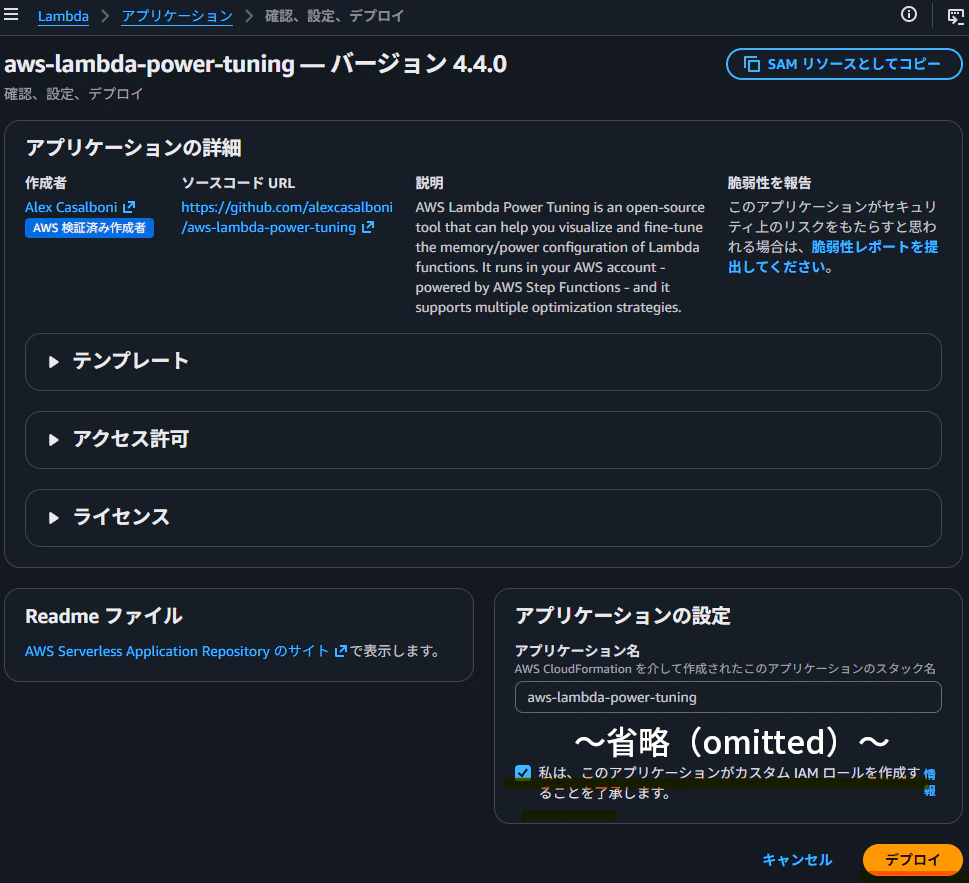Click external link icon after Repository のサイト
This screenshot has height=883, width=969.
click(x=341, y=651)
